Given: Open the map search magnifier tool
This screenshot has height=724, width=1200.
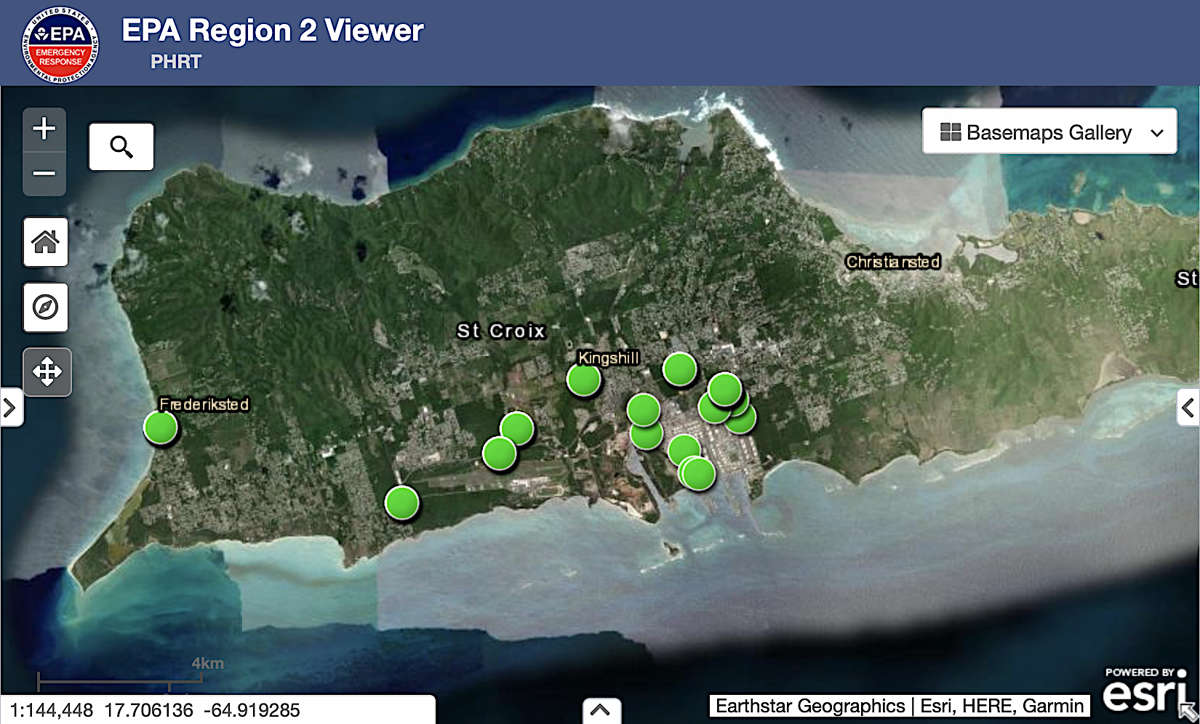Looking at the screenshot, I should point(121,147).
